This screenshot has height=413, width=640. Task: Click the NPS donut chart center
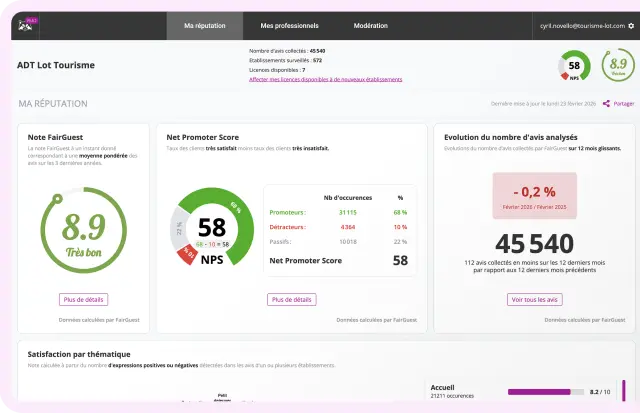coord(211,233)
